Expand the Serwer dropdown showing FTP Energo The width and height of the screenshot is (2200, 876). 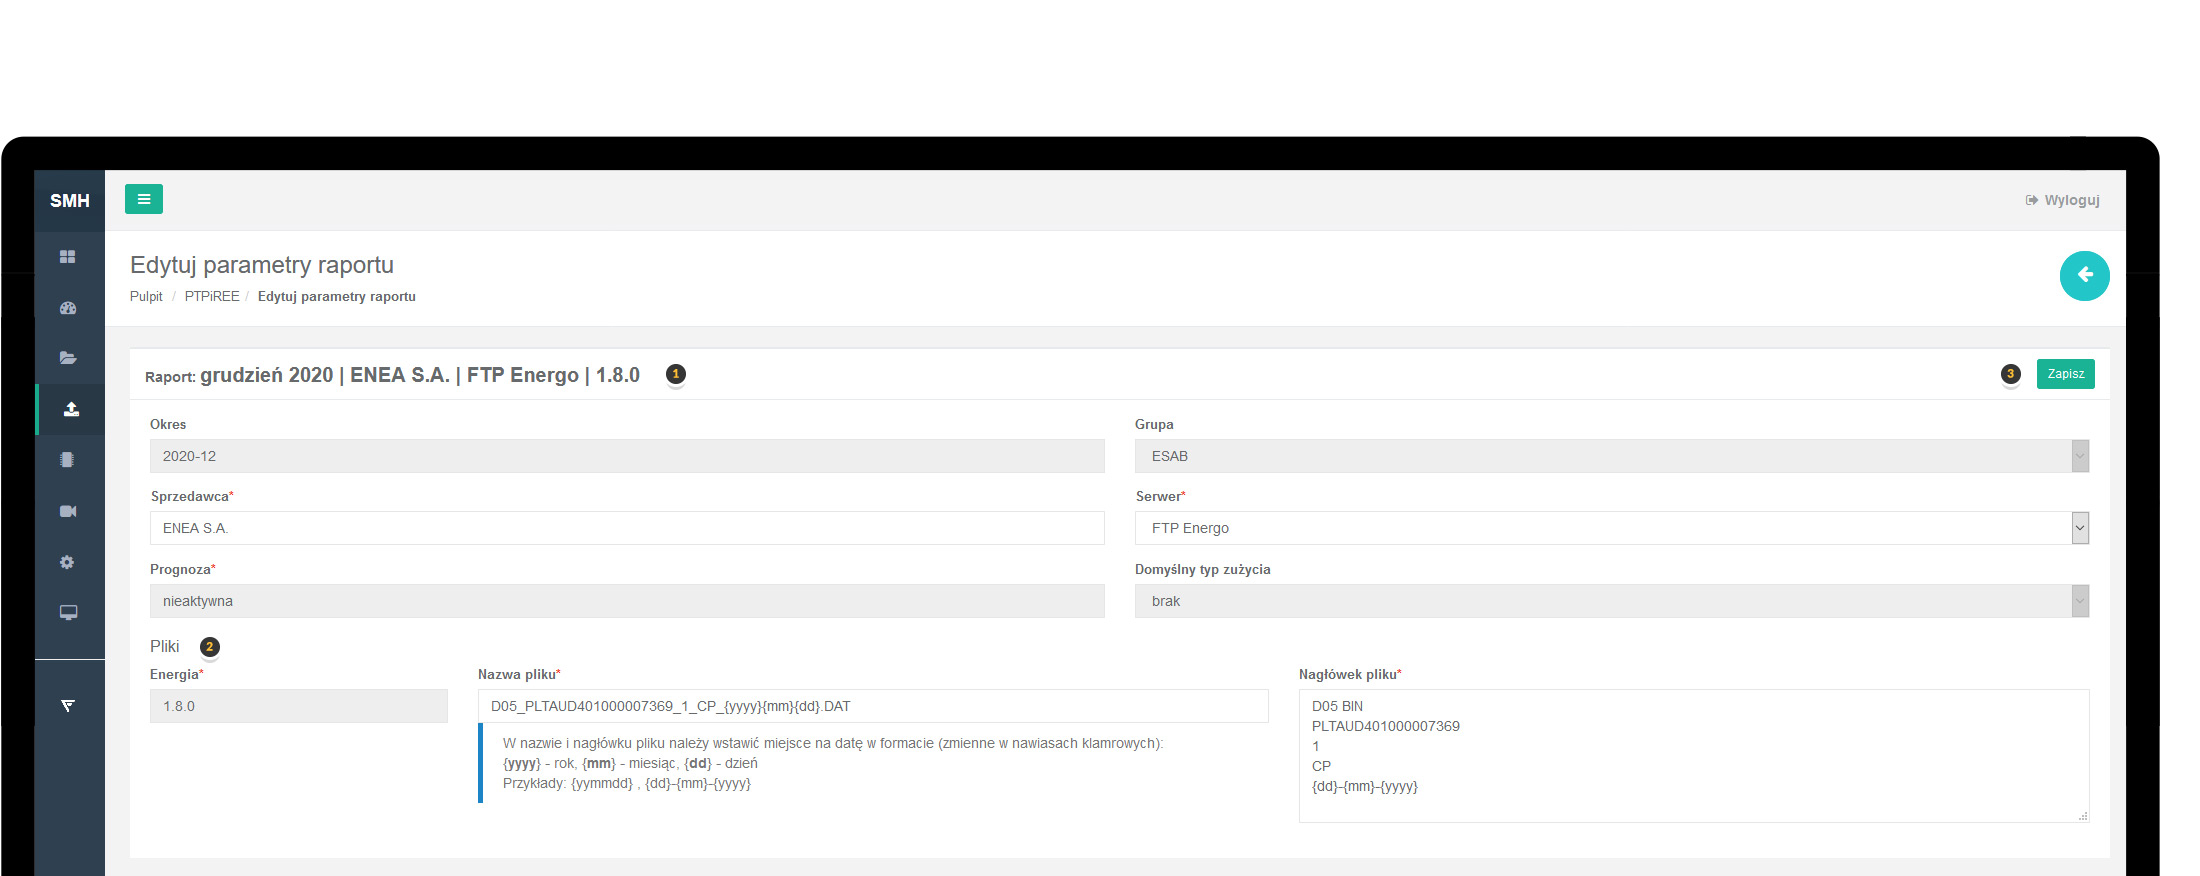coord(1611,528)
